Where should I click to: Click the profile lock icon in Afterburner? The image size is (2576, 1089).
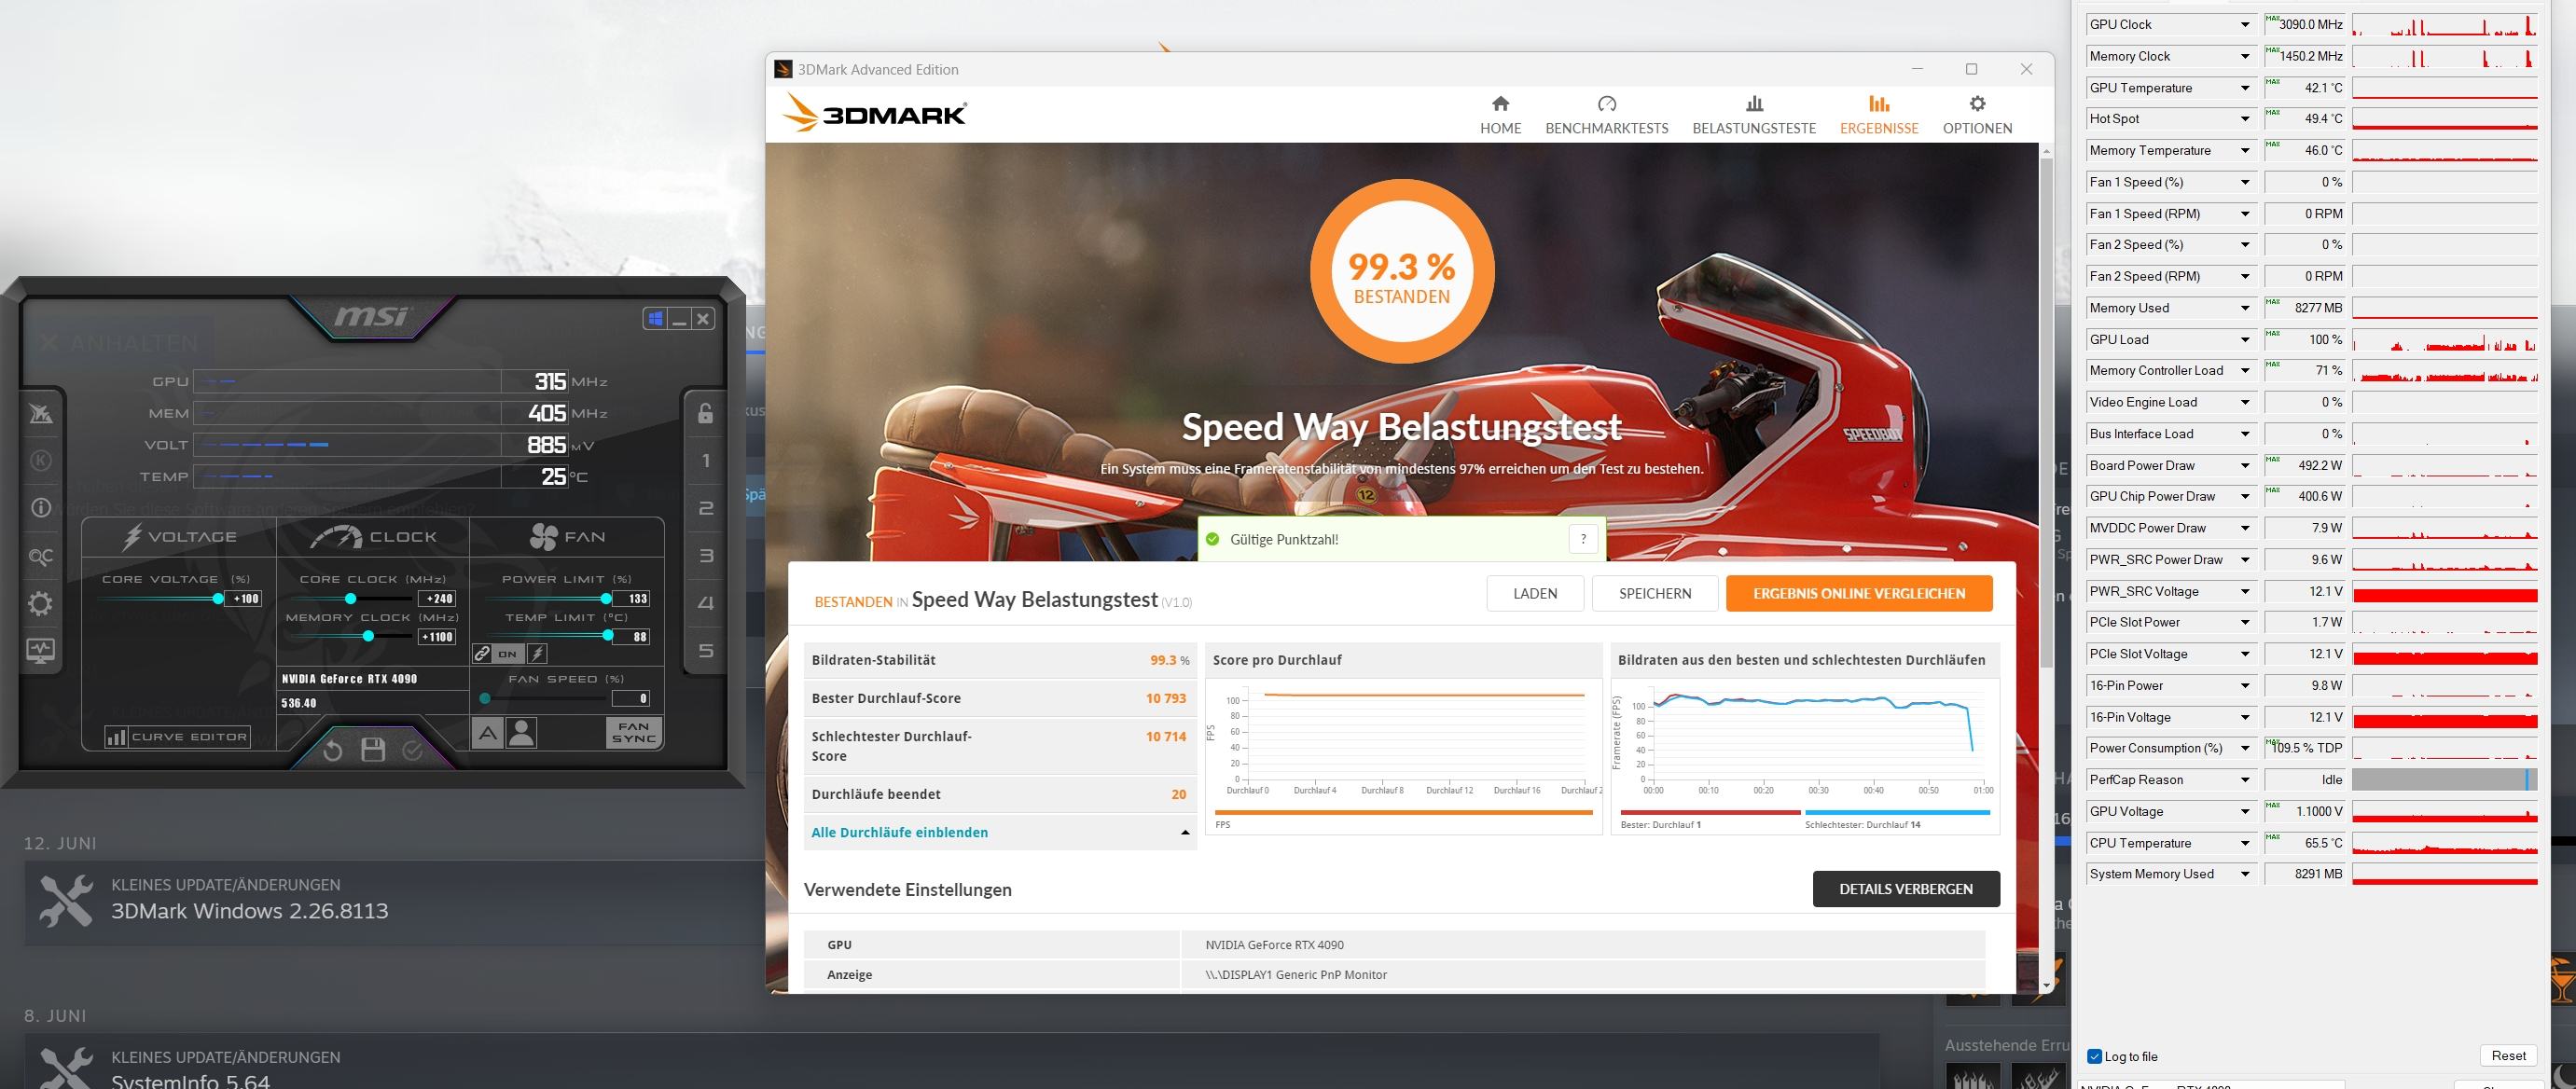pyautogui.click(x=705, y=413)
